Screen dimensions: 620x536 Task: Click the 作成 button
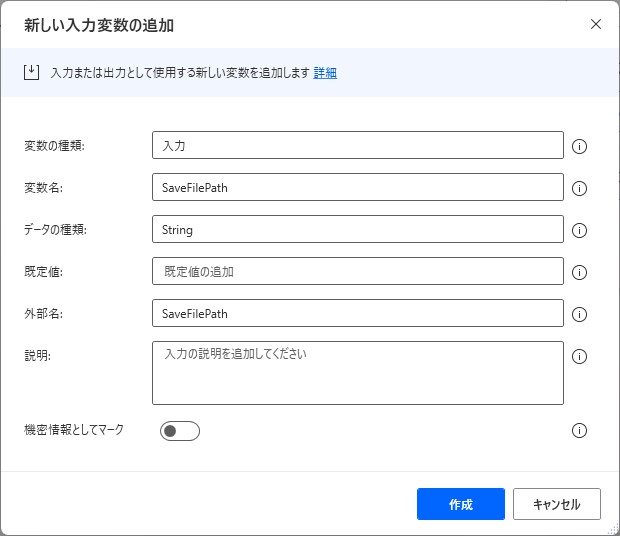pos(461,504)
